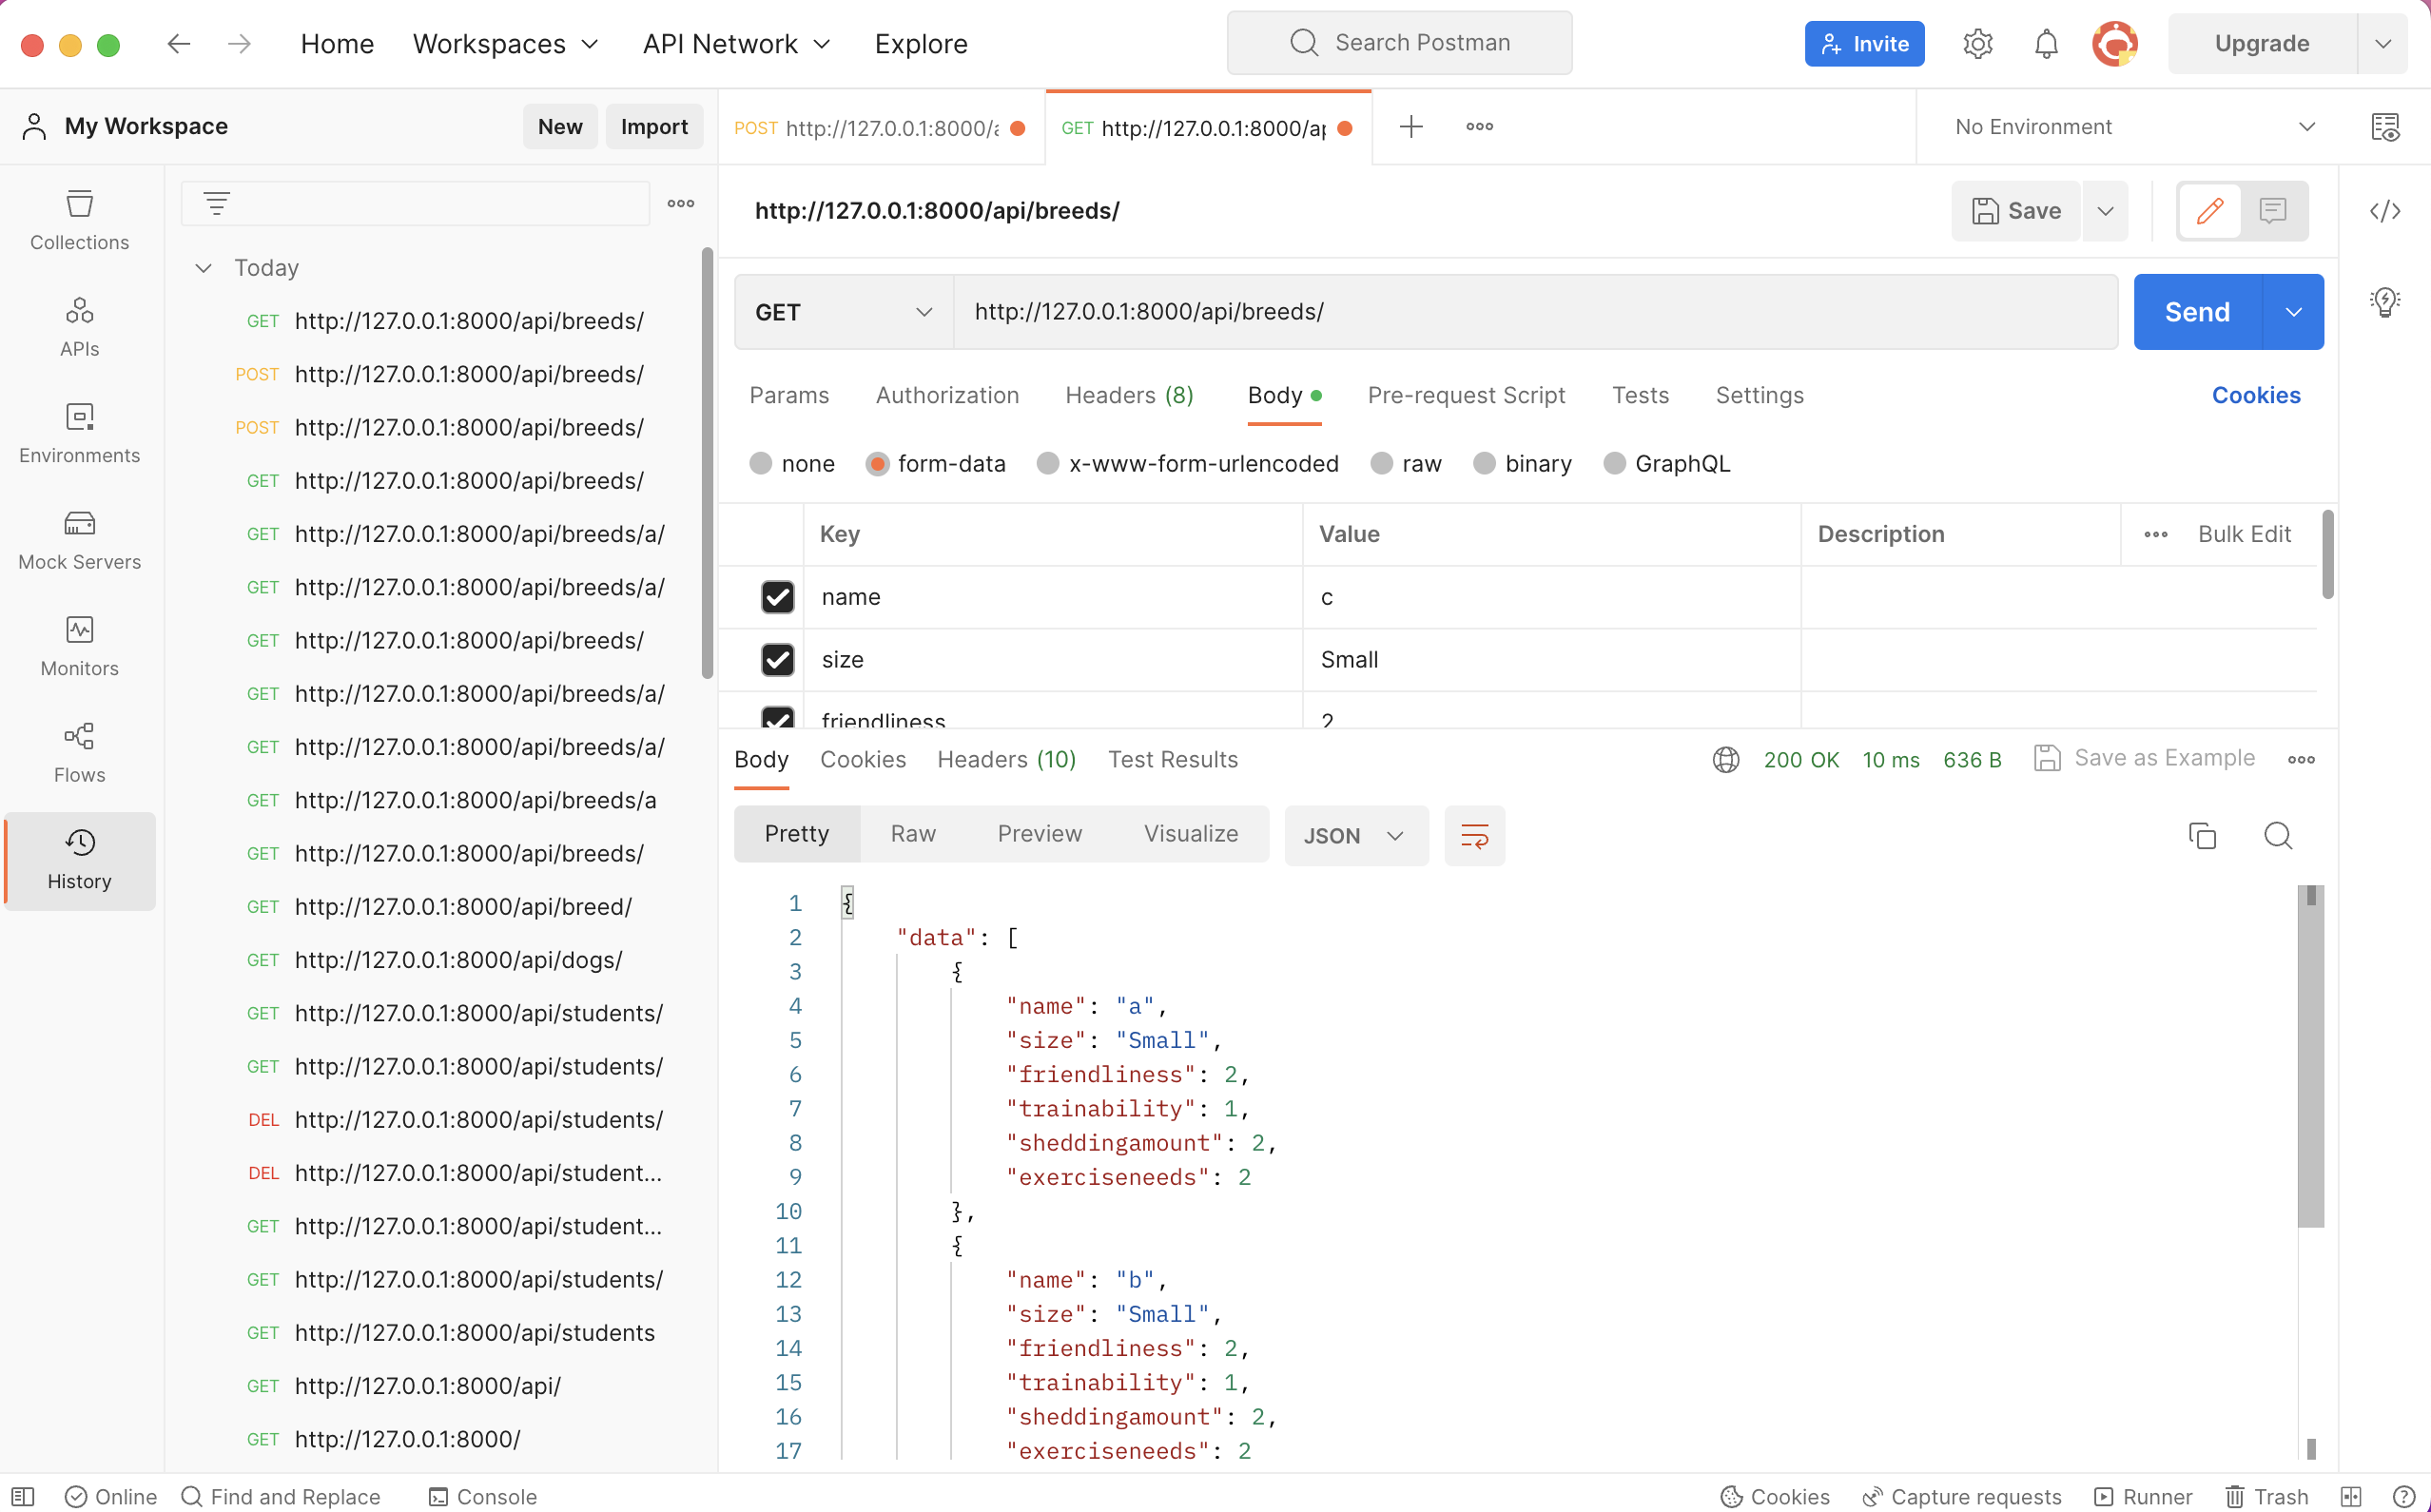This screenshot has height=1512, width=2431.
Task: Select the raw radio button
Action: (x=1385, y=463)
